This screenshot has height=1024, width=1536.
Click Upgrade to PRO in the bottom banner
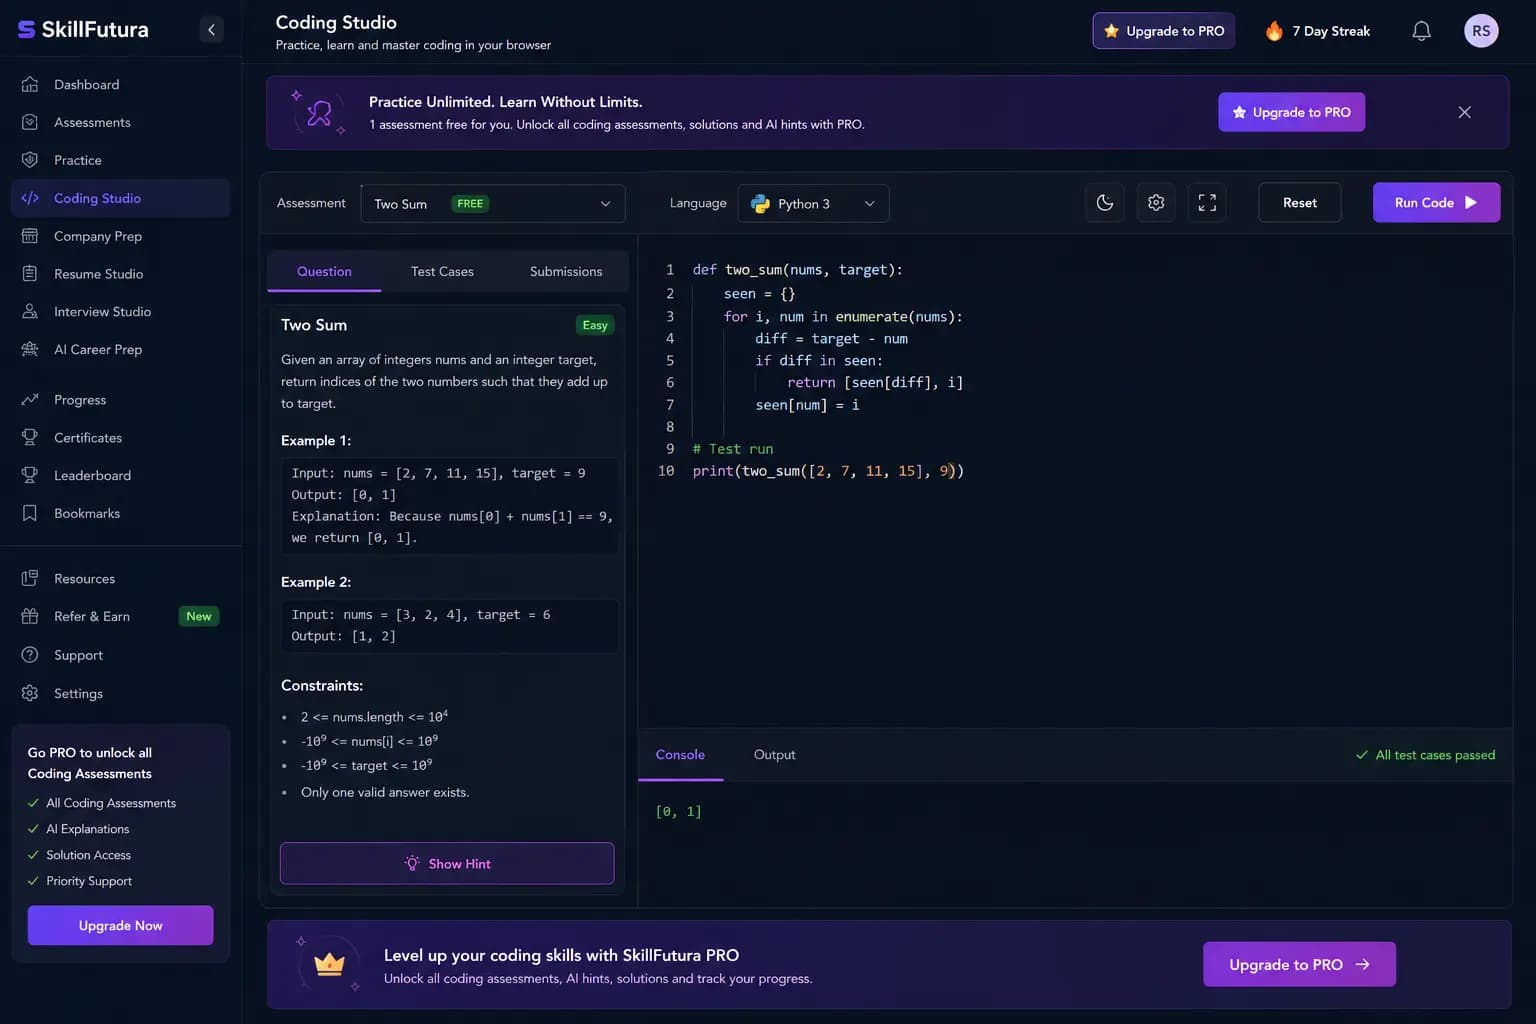pyautogui.click(x=1299, y=965)
